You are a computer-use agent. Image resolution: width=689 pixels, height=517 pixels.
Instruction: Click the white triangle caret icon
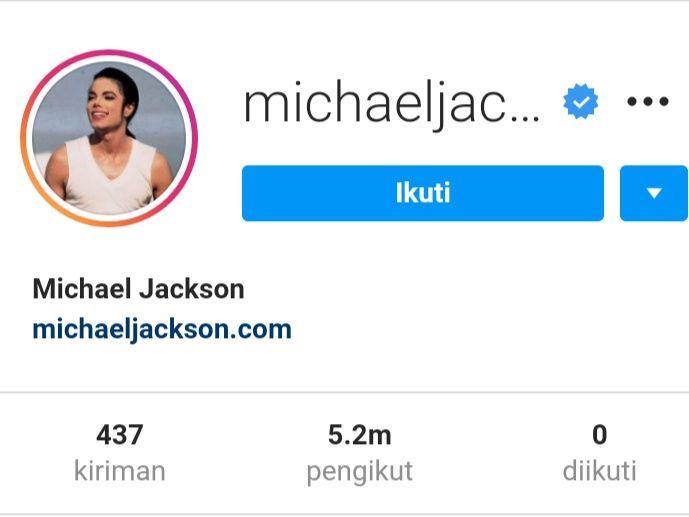(654, 193)
